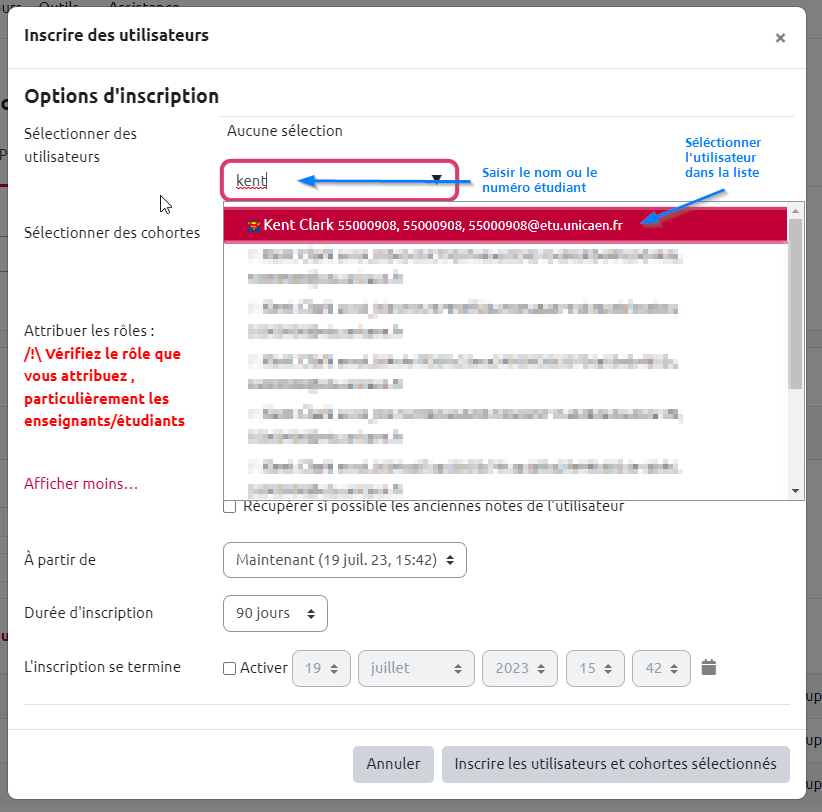
Task: Open the day selector showing 19
Action: (x=321, y=668)
